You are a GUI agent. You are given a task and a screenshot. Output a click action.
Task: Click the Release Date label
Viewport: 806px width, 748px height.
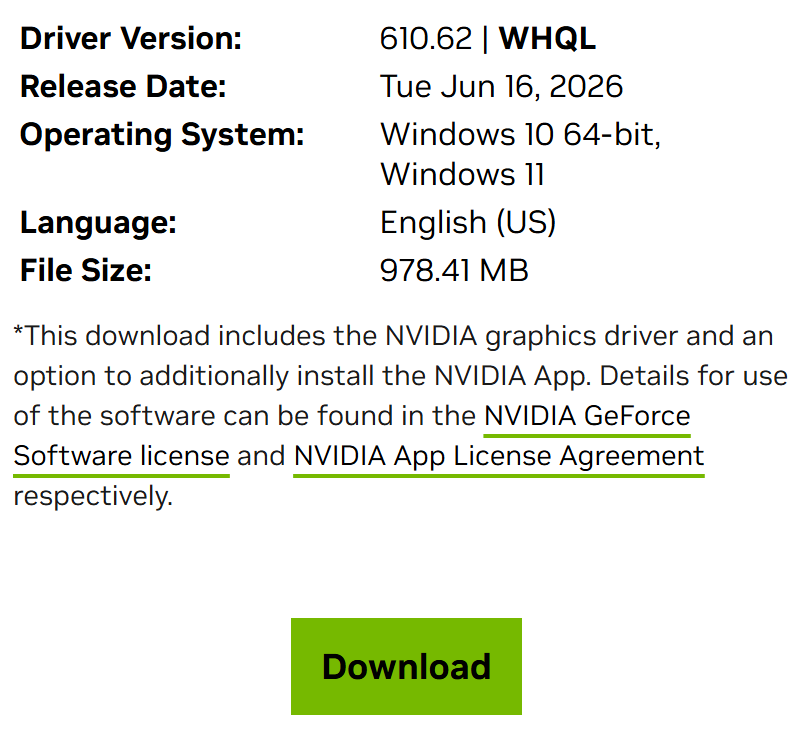coord(123,86)
